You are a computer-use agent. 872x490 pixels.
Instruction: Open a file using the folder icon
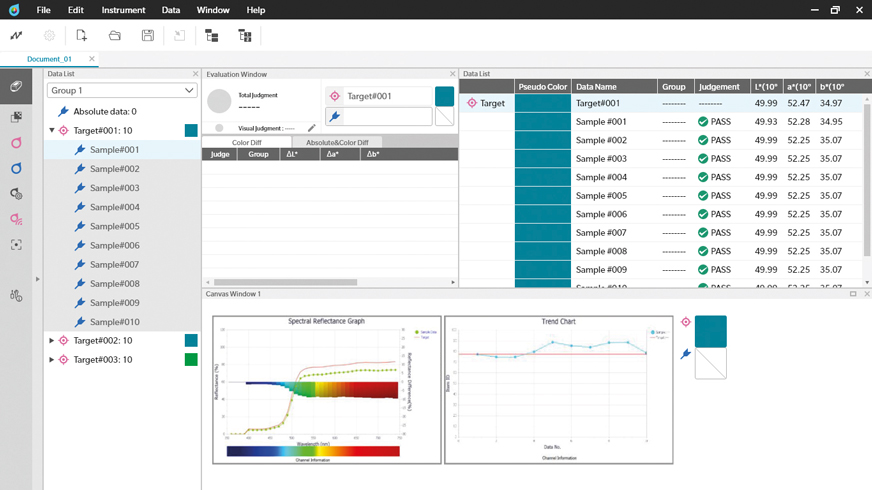tap(115, 36)
